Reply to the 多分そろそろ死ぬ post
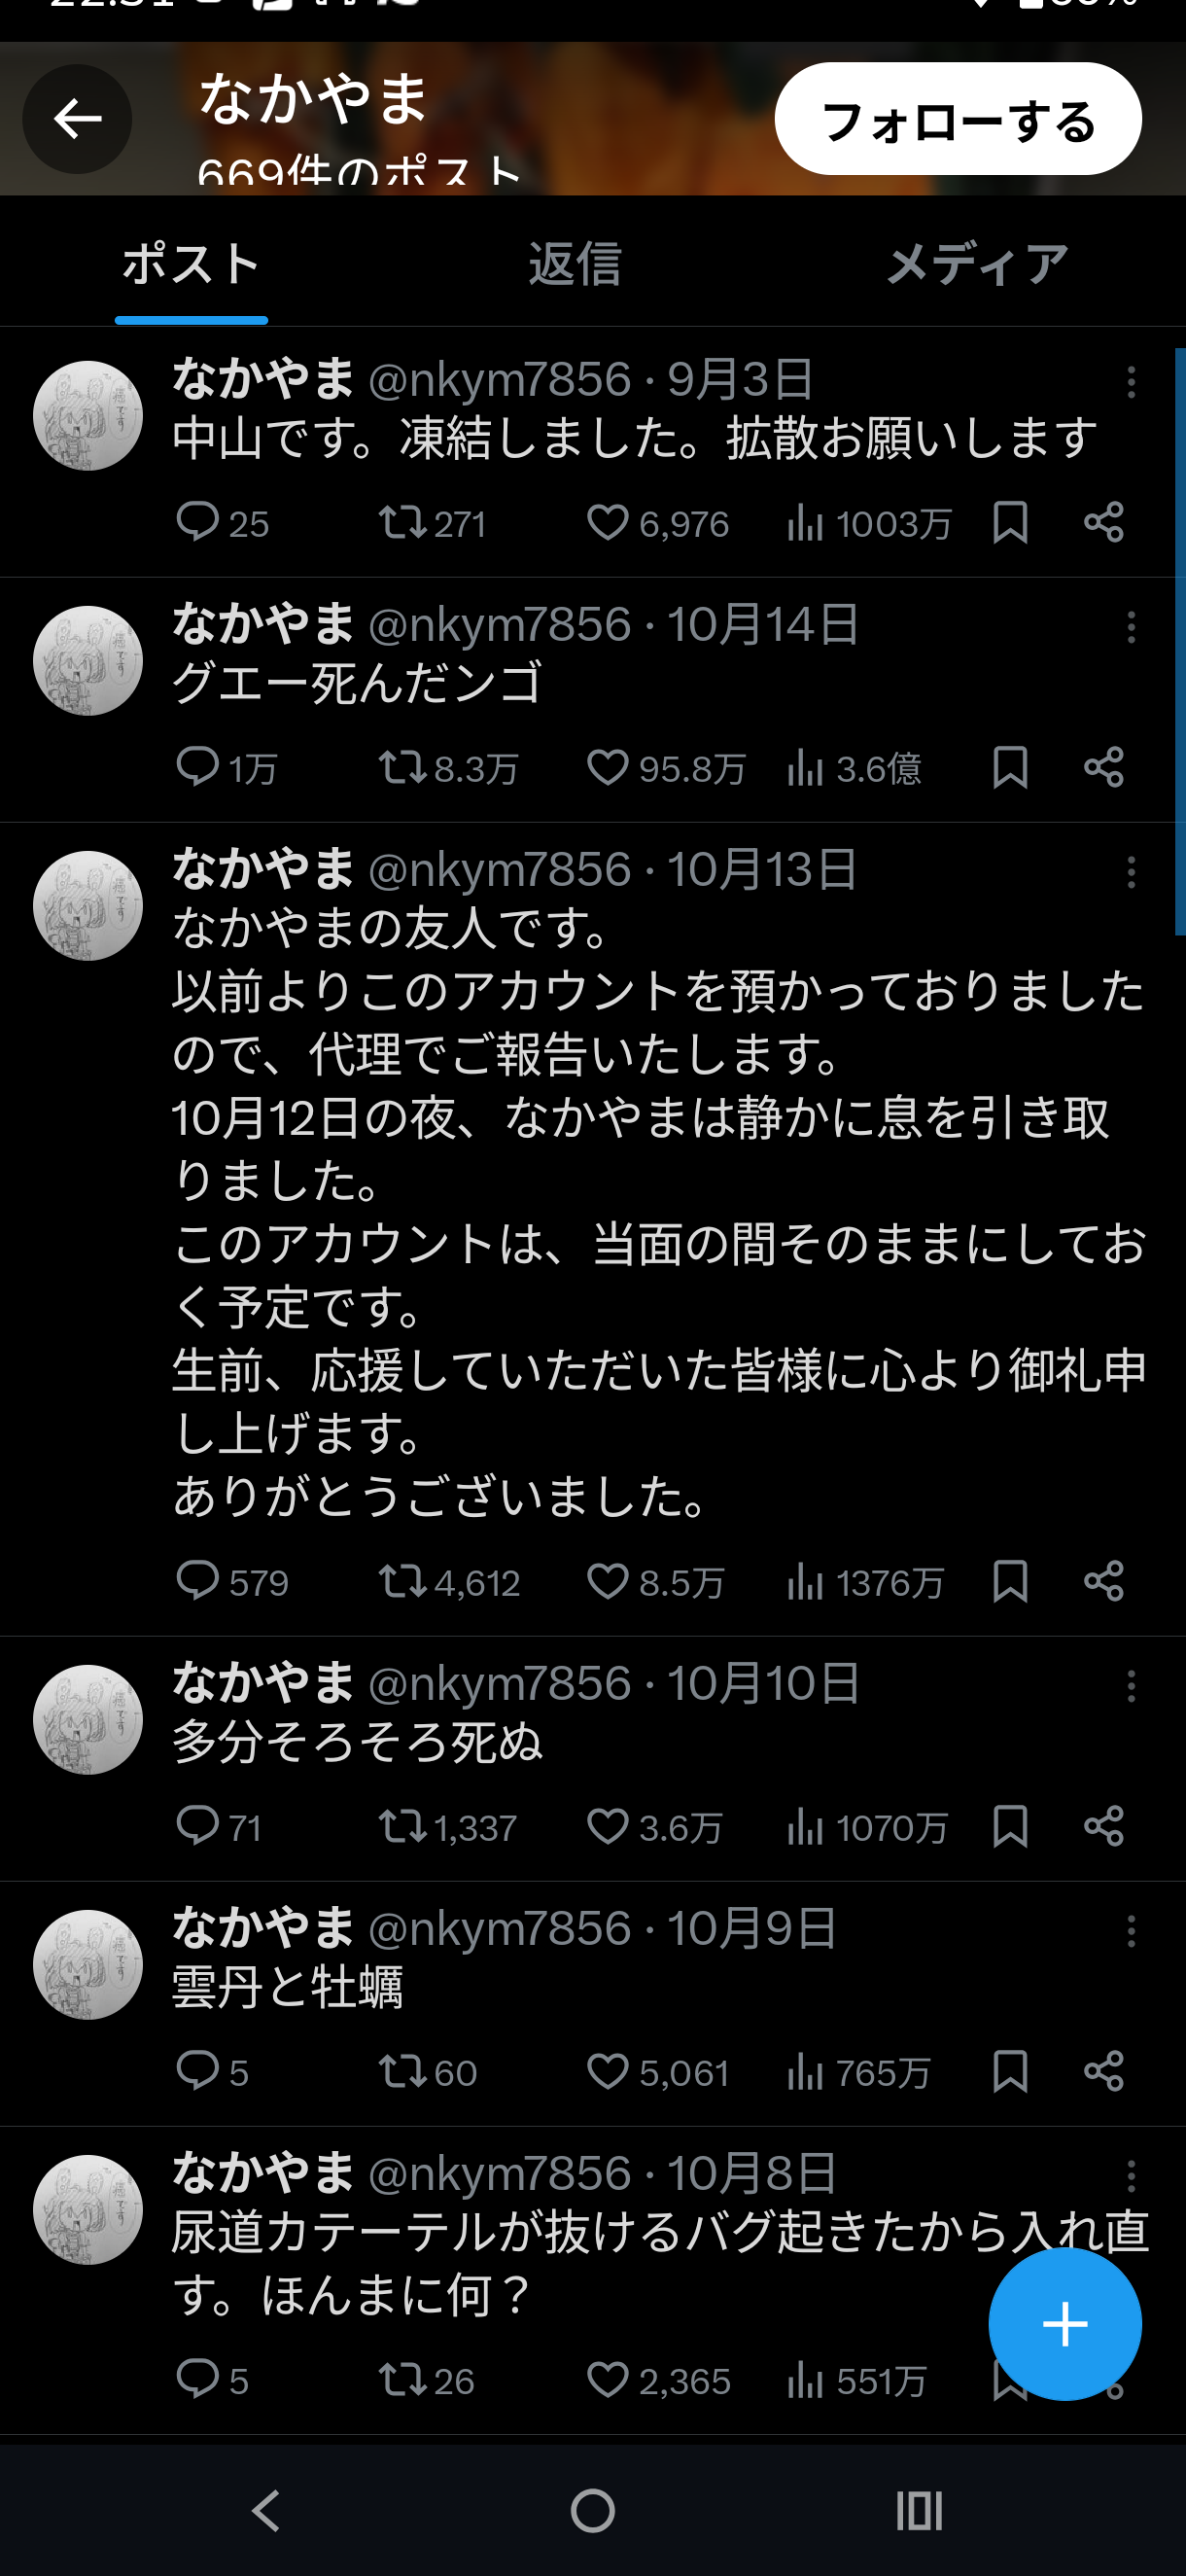Viewport: 1186px width, 2576px height. tap(197, 1826)
